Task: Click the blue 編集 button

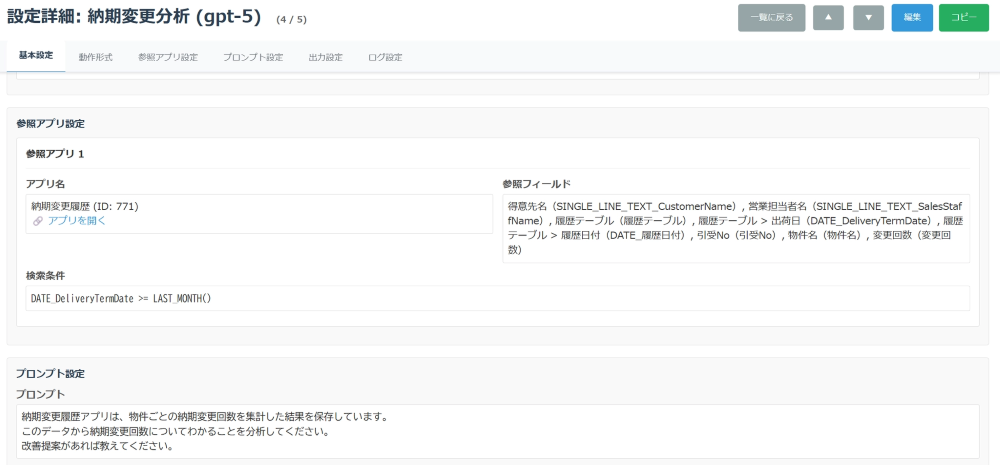Action: [x=912, y=18]
